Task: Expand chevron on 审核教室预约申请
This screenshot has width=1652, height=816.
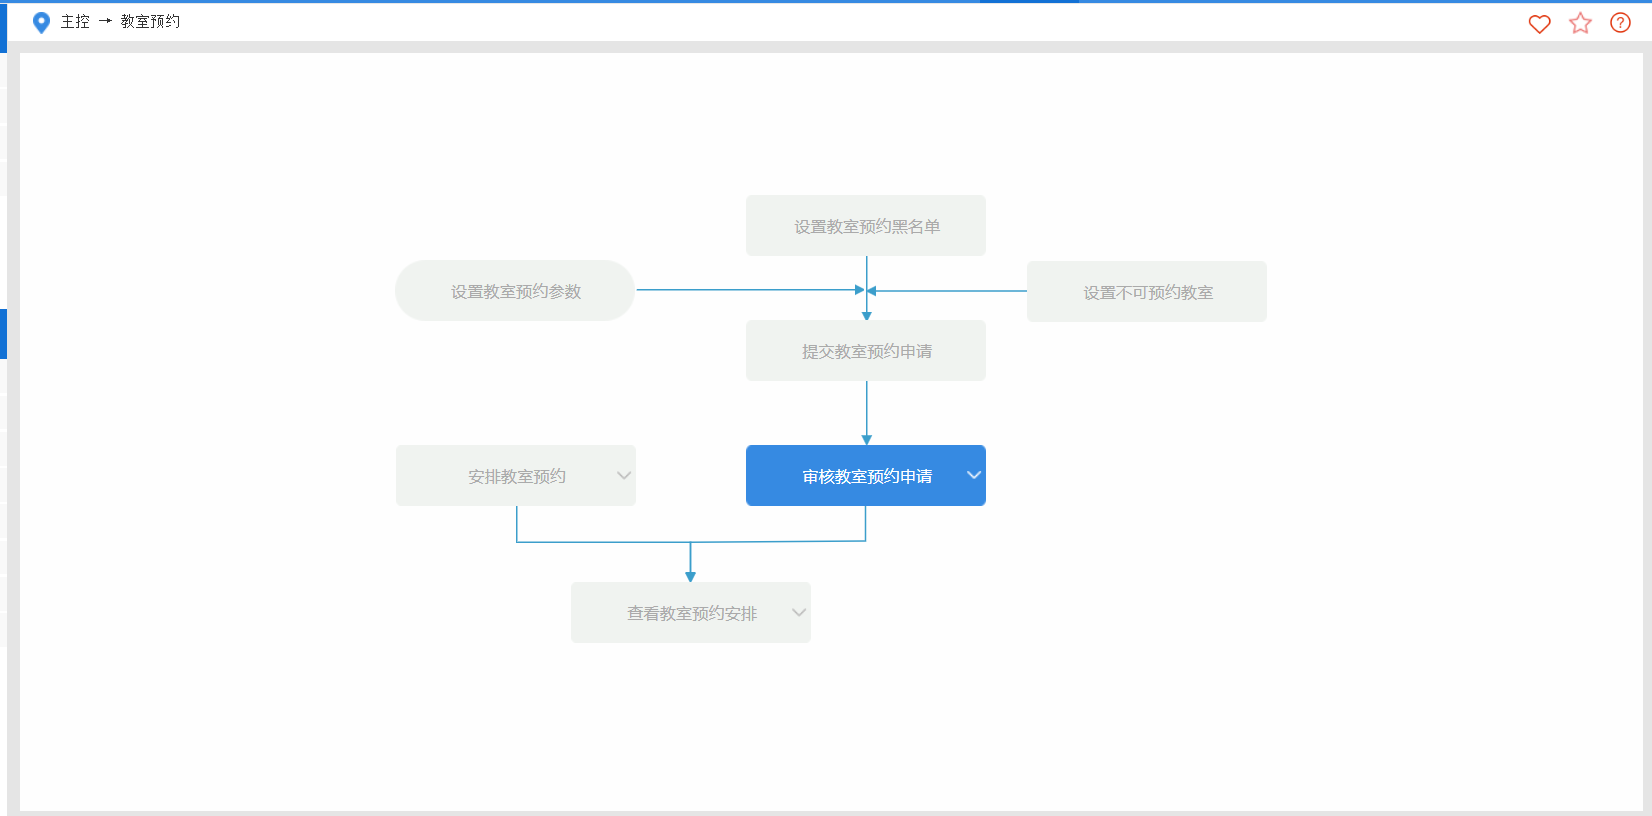Action: (x=974, y=475)
